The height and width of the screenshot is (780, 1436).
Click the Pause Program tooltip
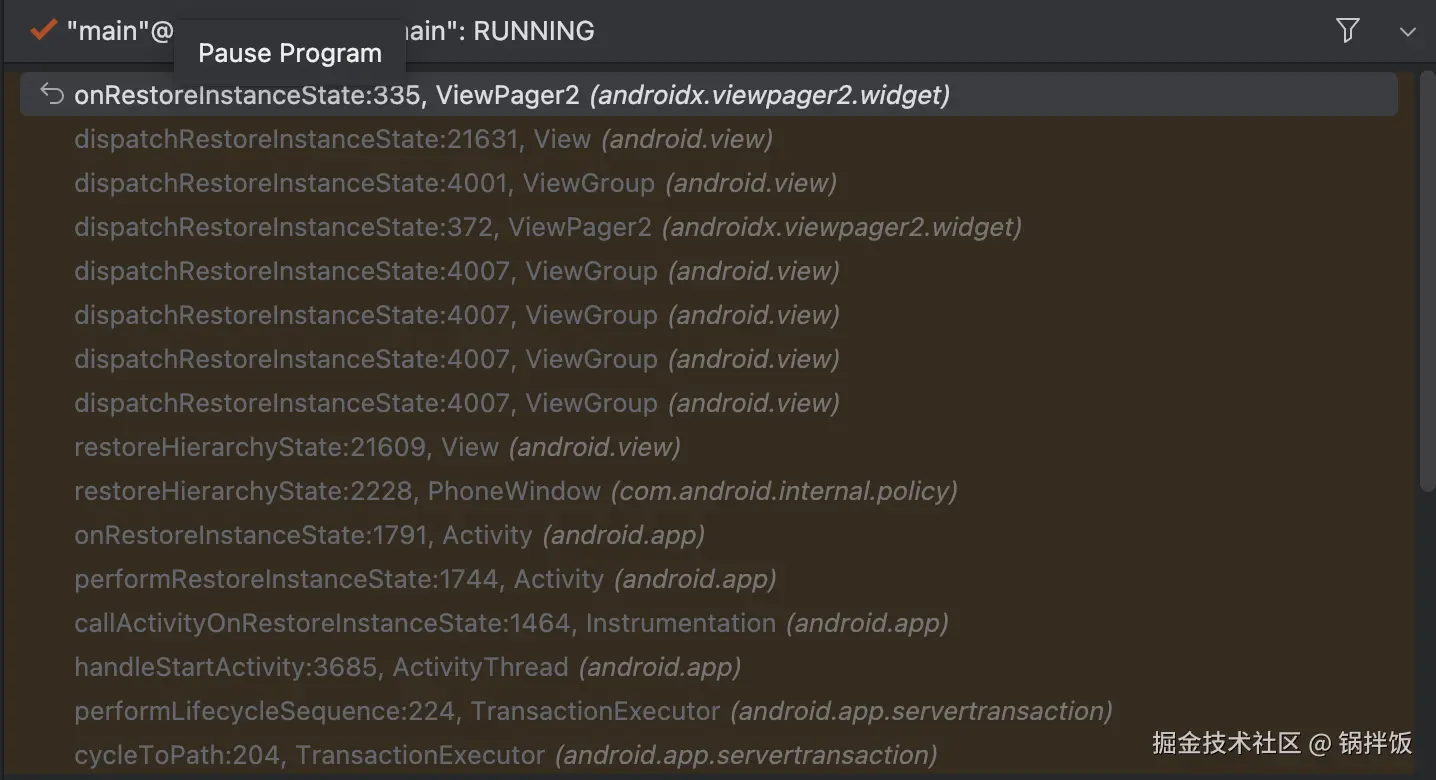(290, 53)
